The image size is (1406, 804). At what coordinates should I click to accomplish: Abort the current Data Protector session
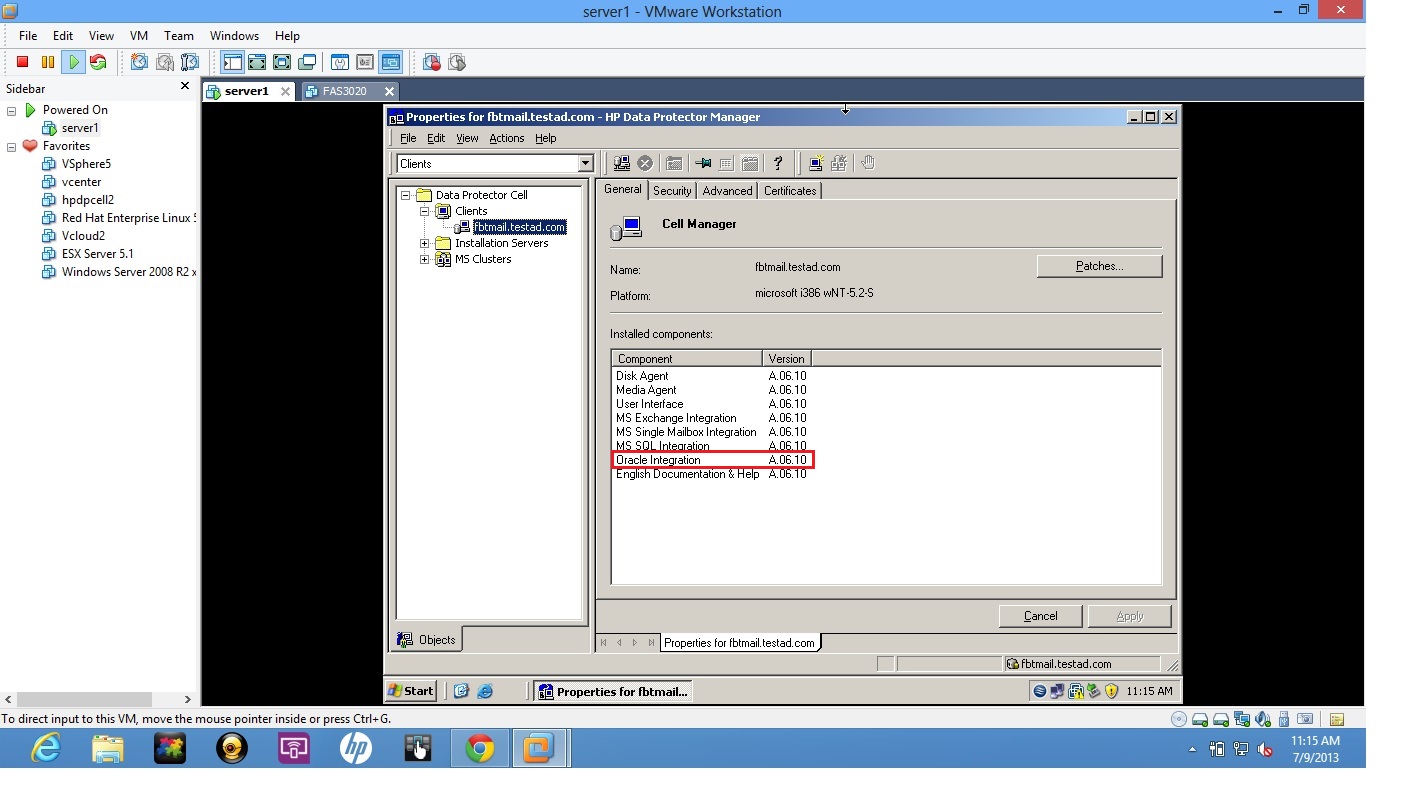click(645, 163)
